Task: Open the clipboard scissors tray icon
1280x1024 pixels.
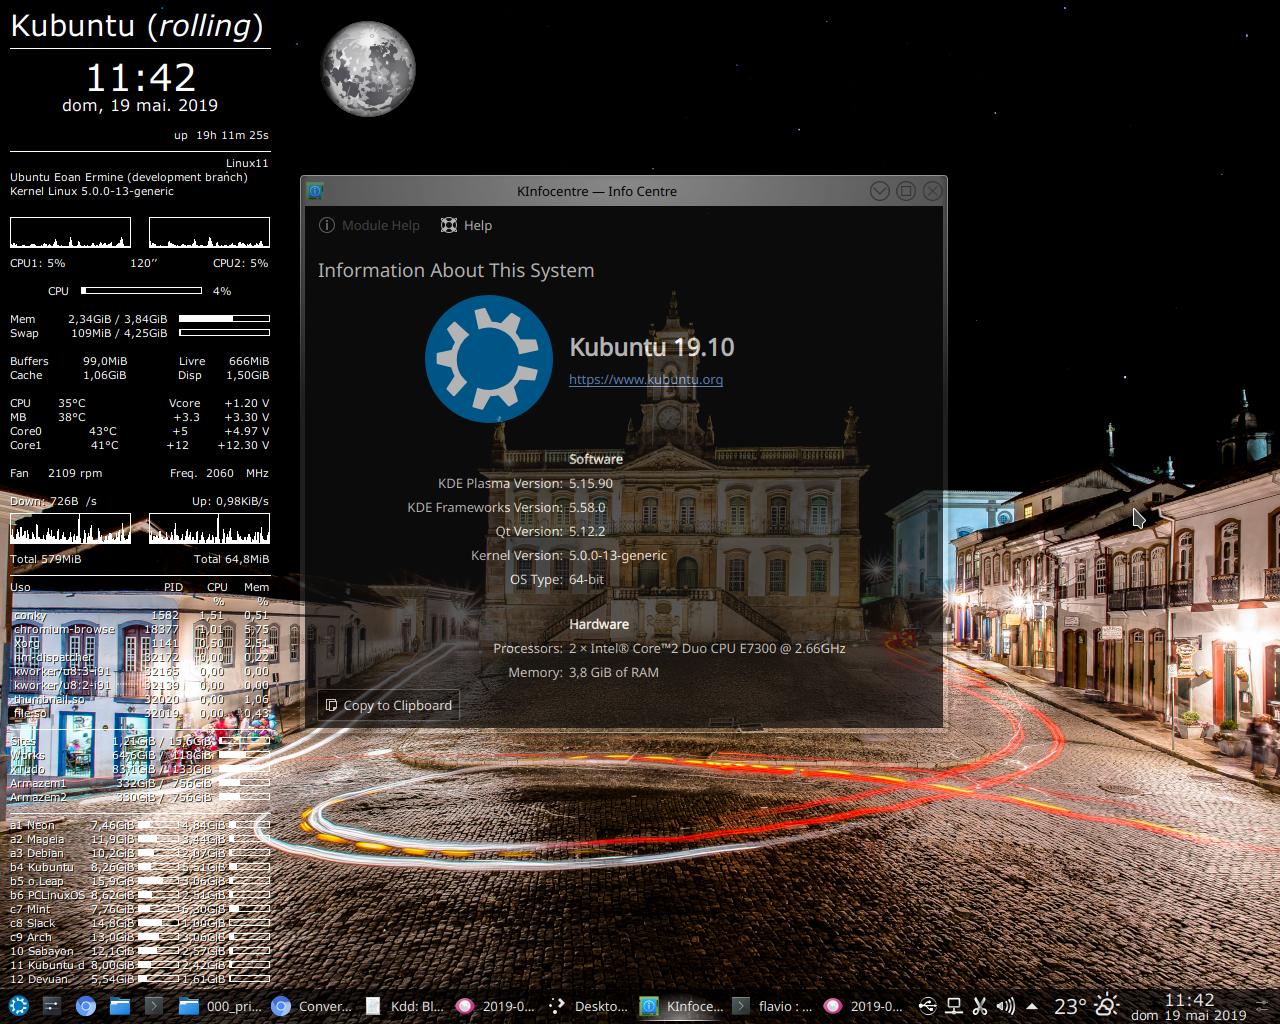Action: pos(980,1006)
